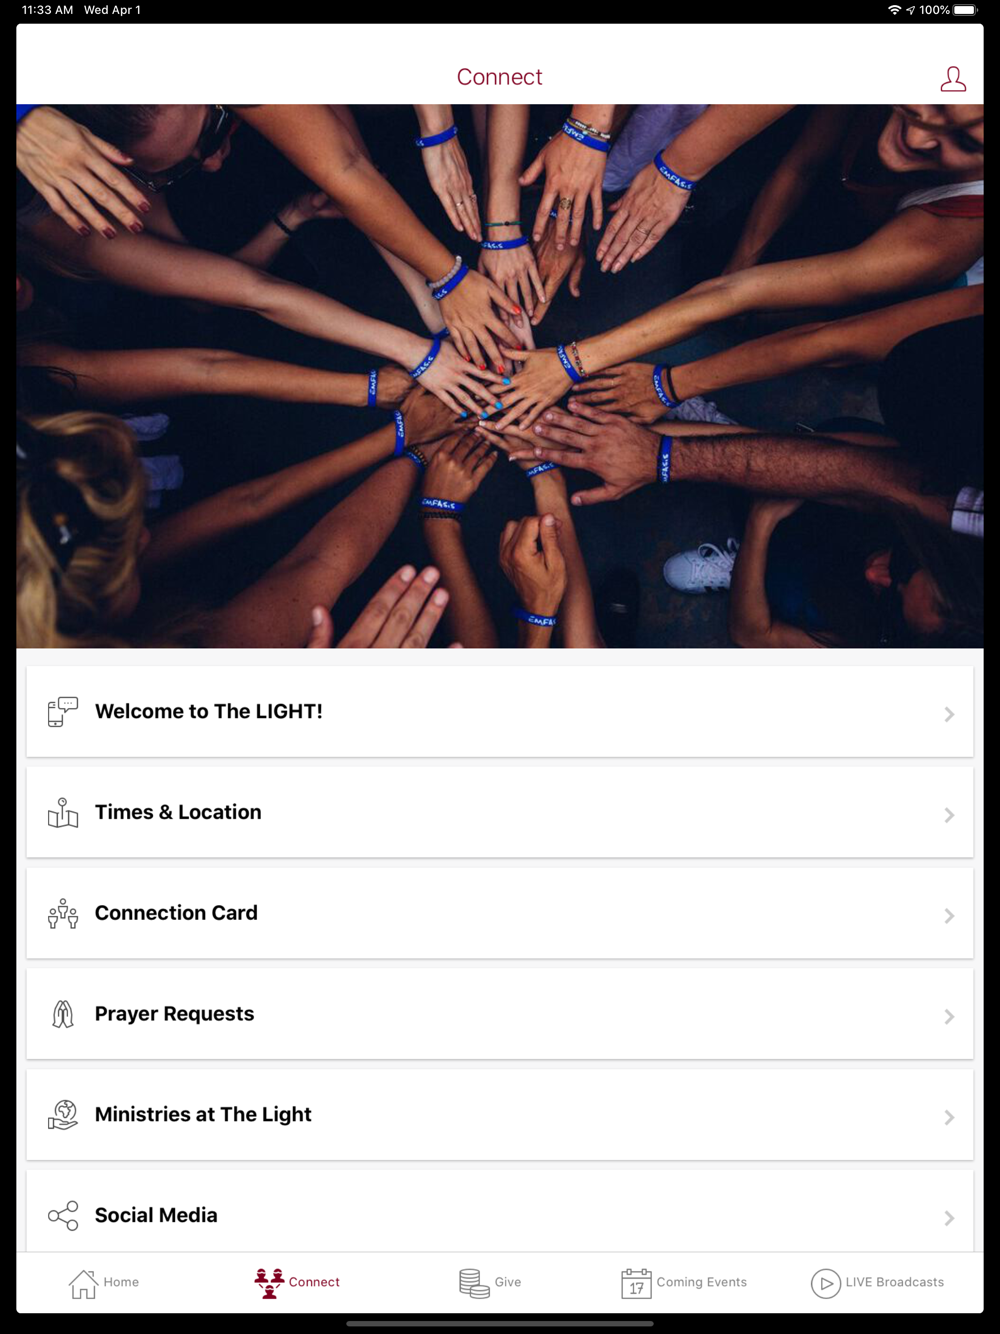Open the Social Media row
Screen dimensions: 1000x1334
500,1212
